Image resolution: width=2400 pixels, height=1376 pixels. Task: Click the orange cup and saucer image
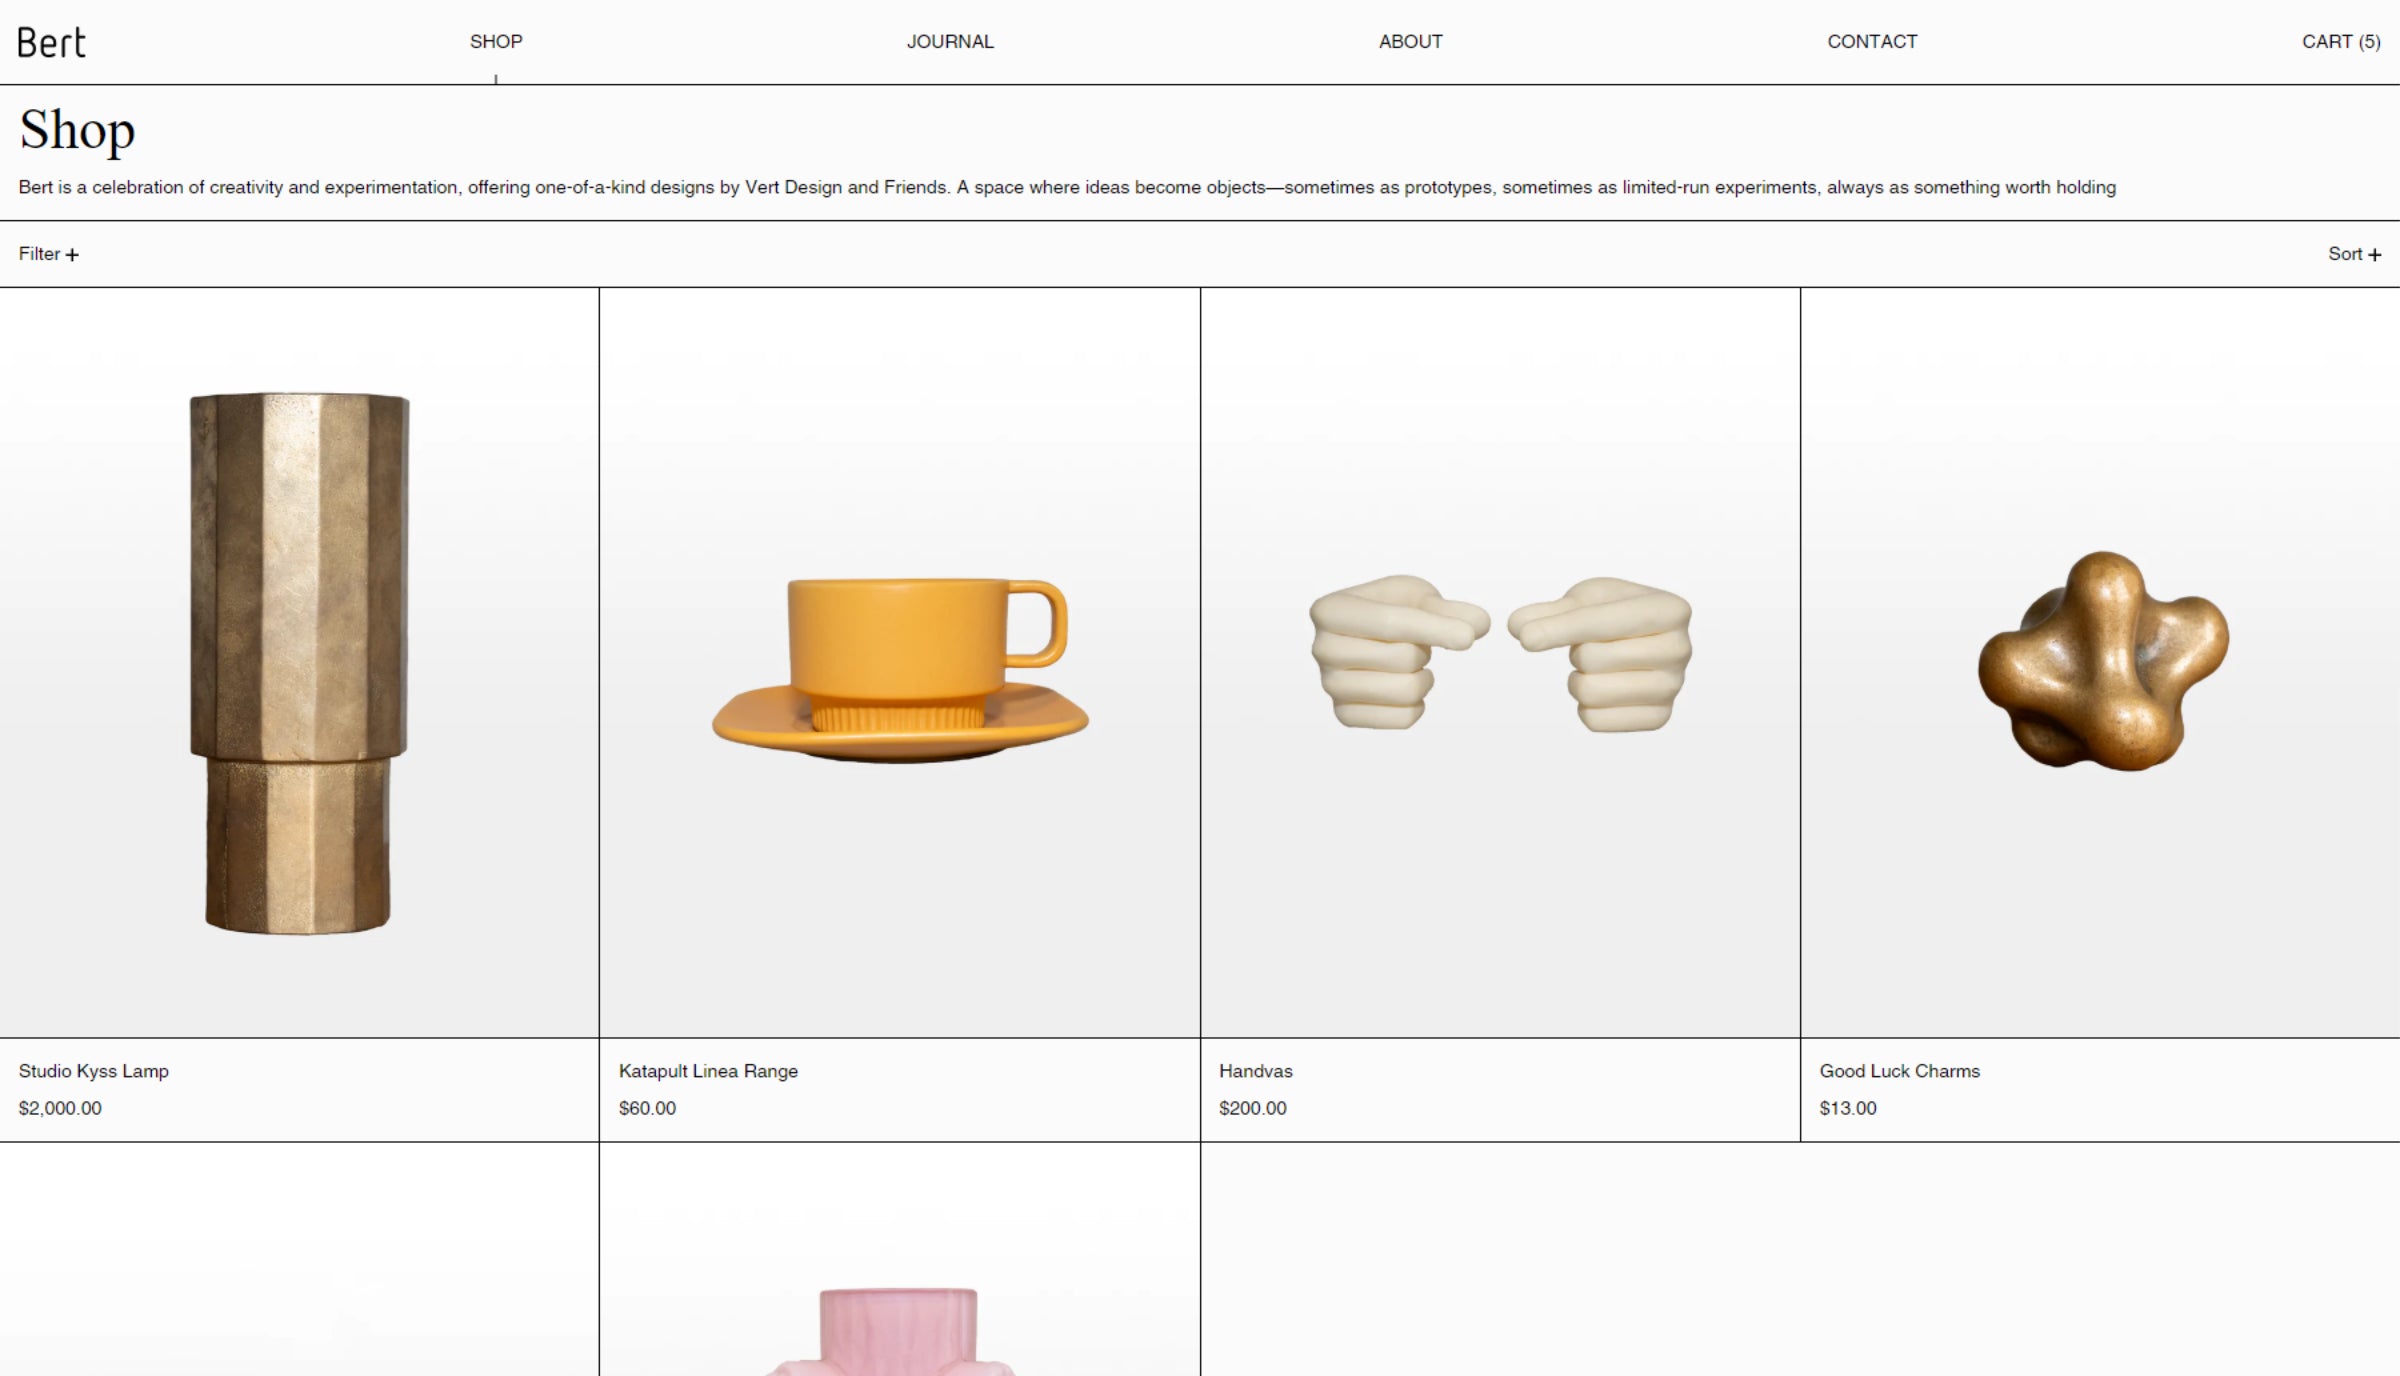[x=900, y=670]
